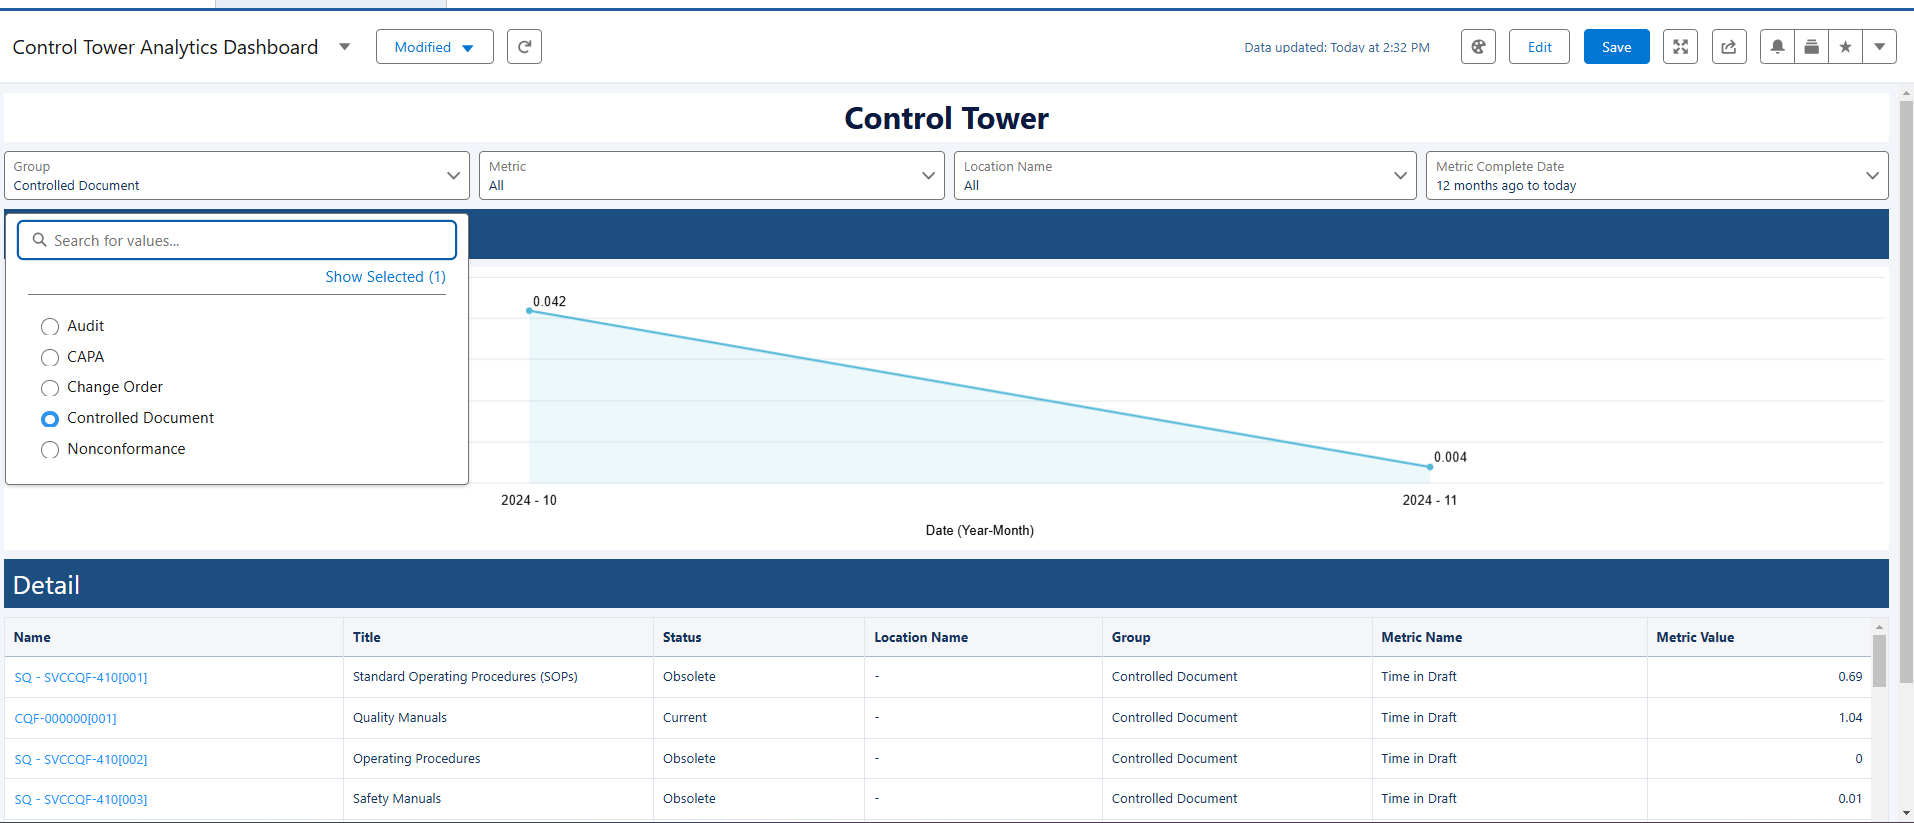The image size is (1914, 823).
Task: Open notifications bell icon
Action: pyautogui.click(x=1777, y=47)
